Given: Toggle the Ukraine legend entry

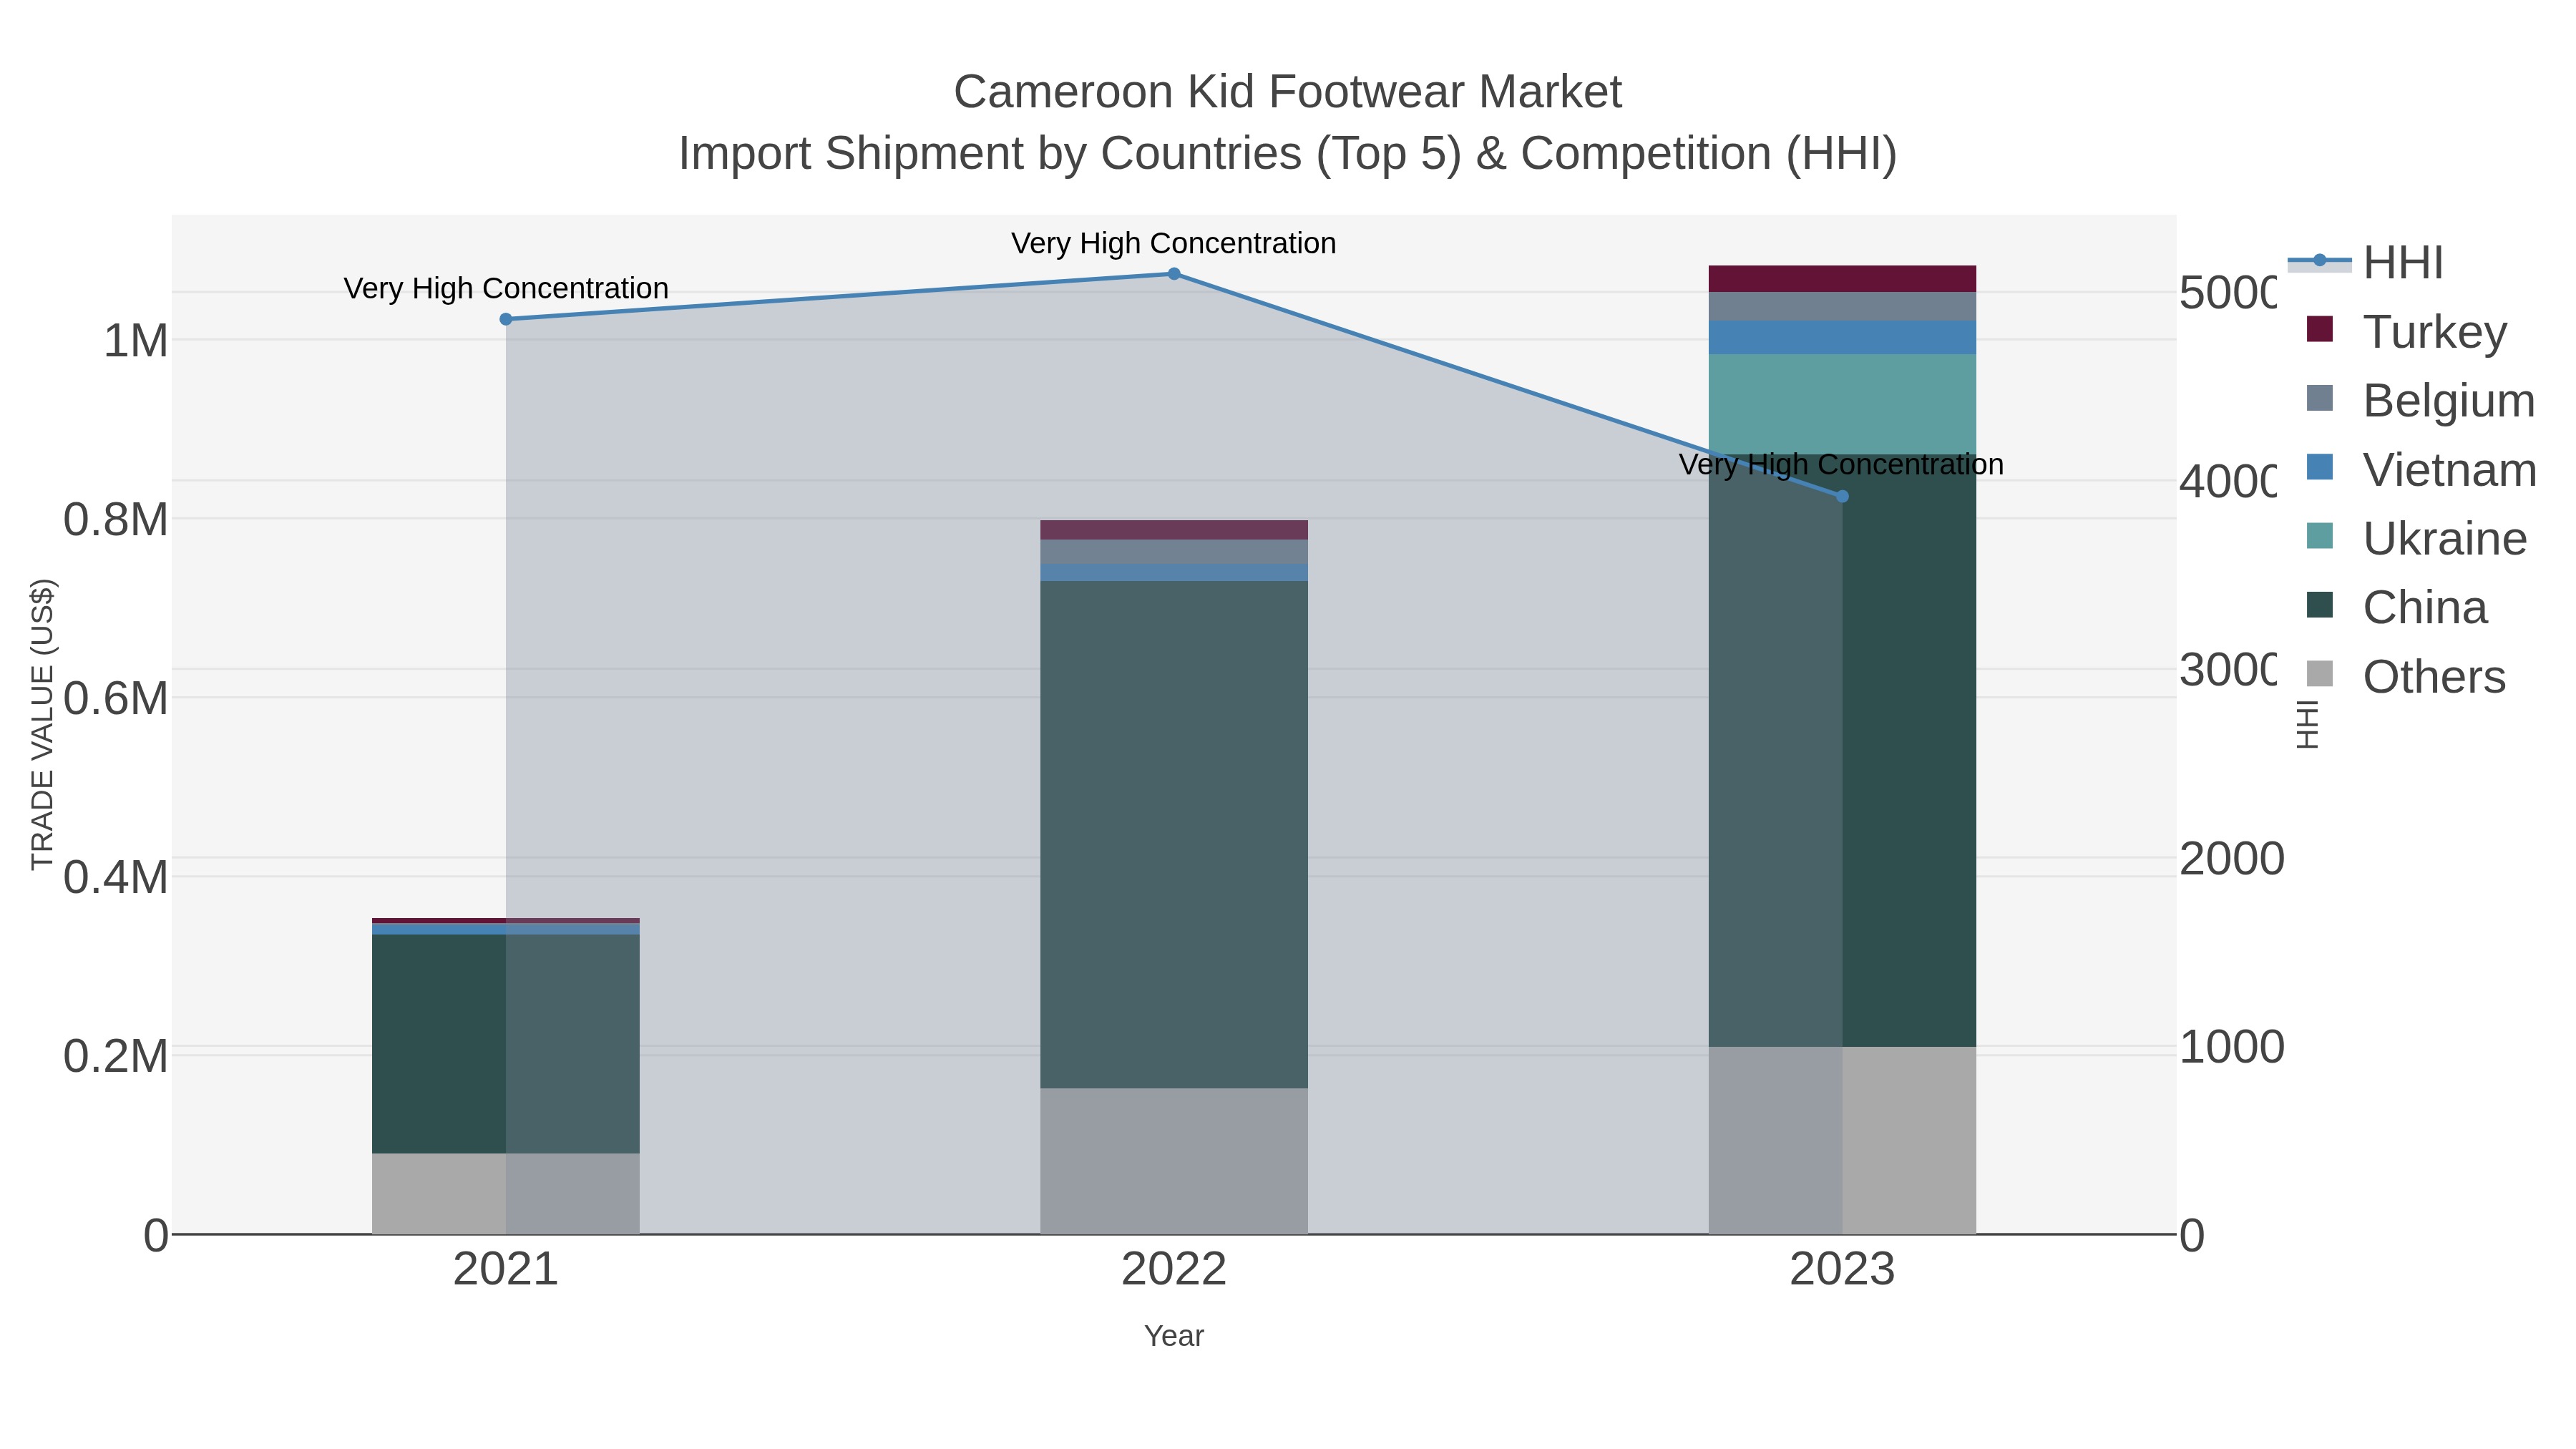Looking at the screenshot, I should pyautogui.click(x=2416, y=538).
